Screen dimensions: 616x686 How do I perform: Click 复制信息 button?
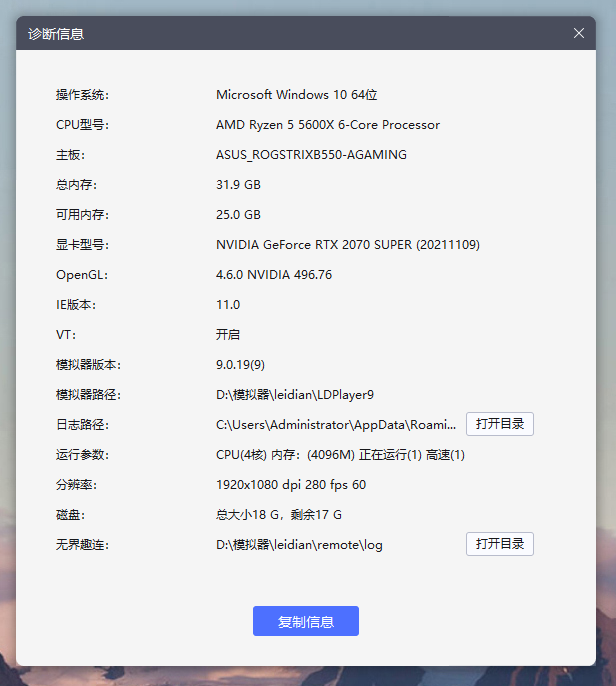305,621
